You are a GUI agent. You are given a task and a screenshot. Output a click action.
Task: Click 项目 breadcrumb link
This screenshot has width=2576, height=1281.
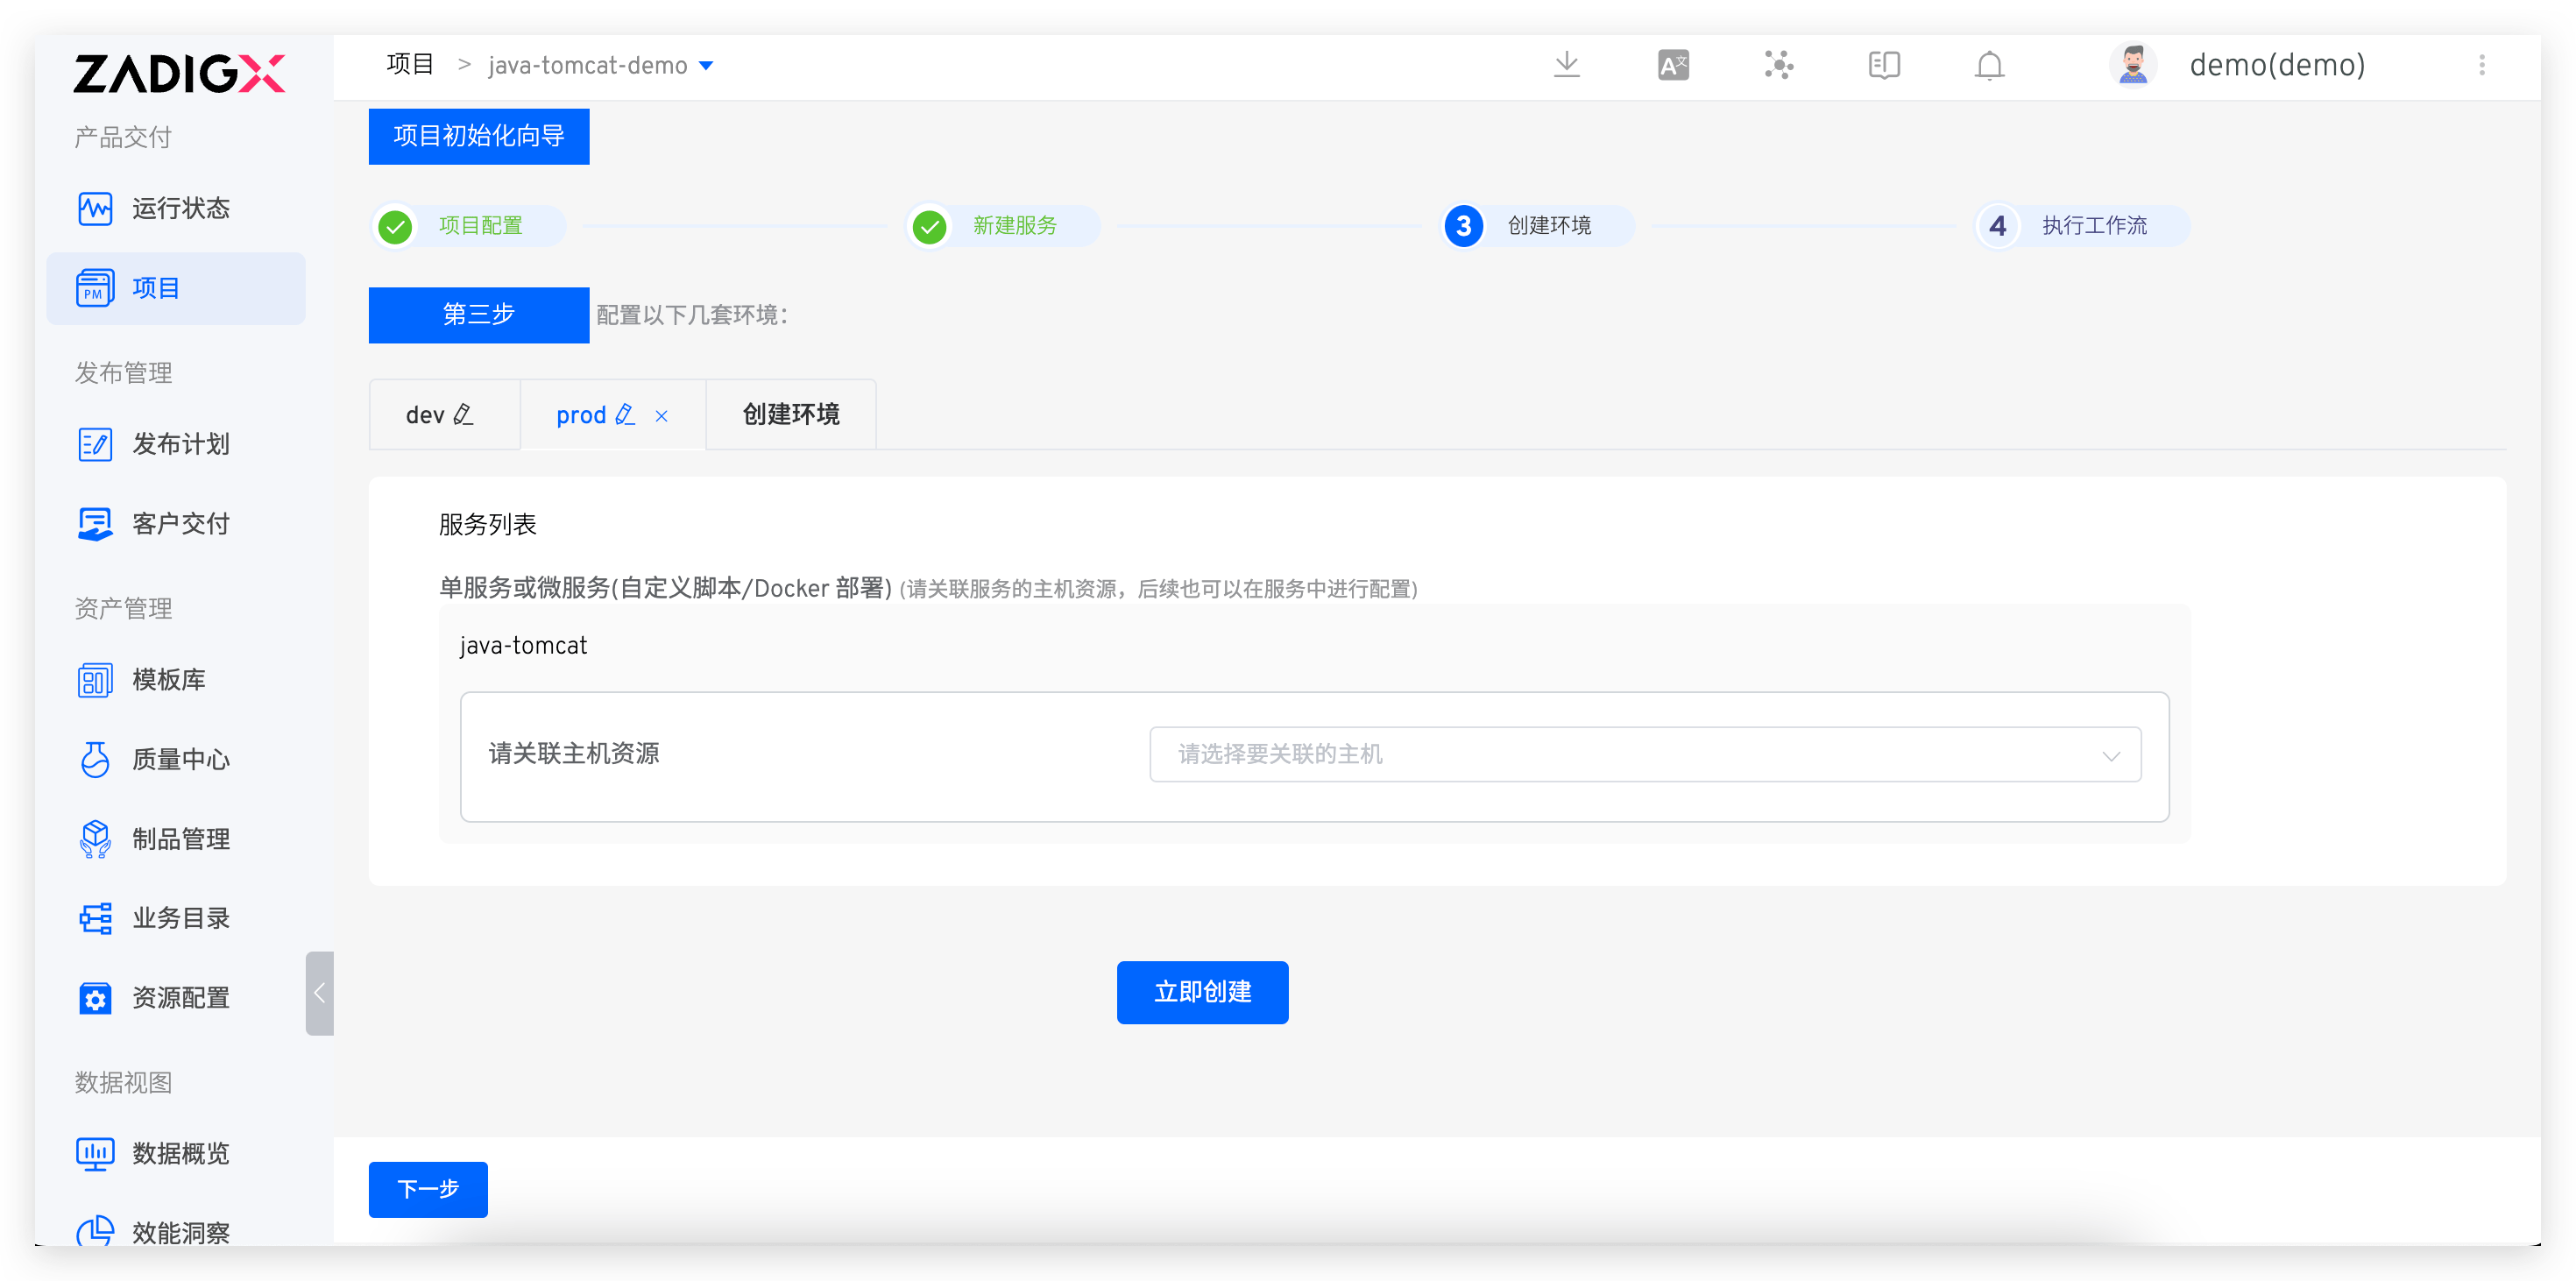pos(410,65)
